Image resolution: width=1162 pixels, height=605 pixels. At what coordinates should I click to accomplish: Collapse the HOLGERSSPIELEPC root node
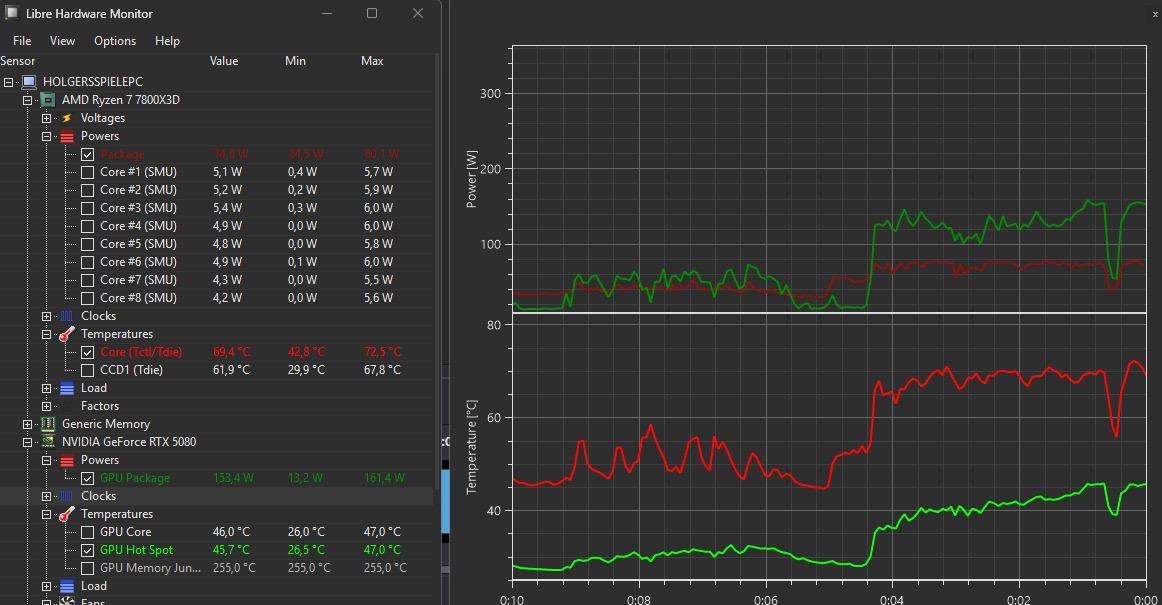coord(8,82)
